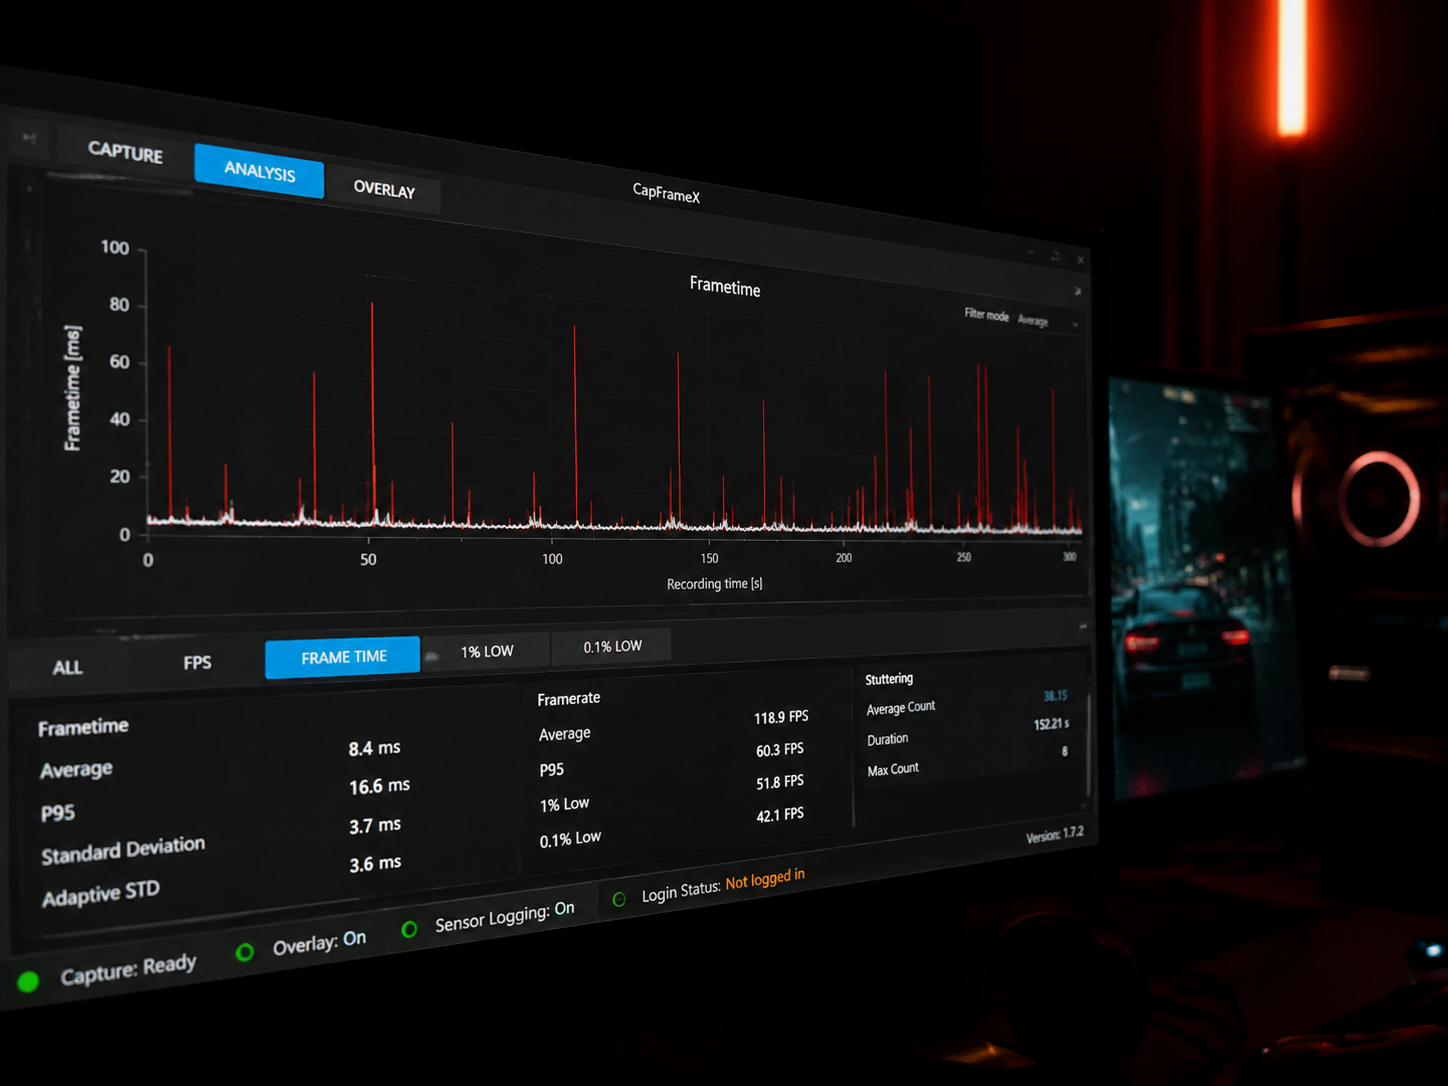The height and width of the screenshot is (1086, 1448).
Task: Click the Sensor Logging: On status text
Action: (504, 917)
